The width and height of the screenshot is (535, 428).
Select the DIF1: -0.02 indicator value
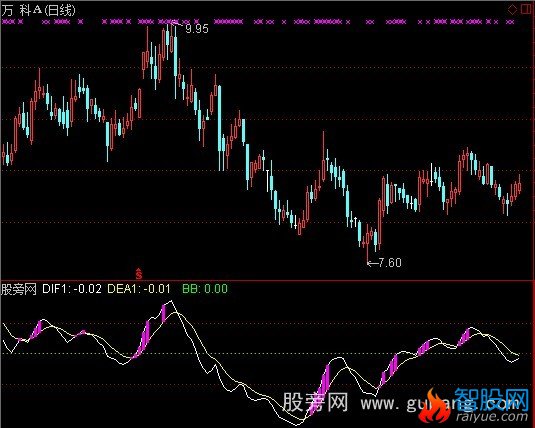coord(72,289)
